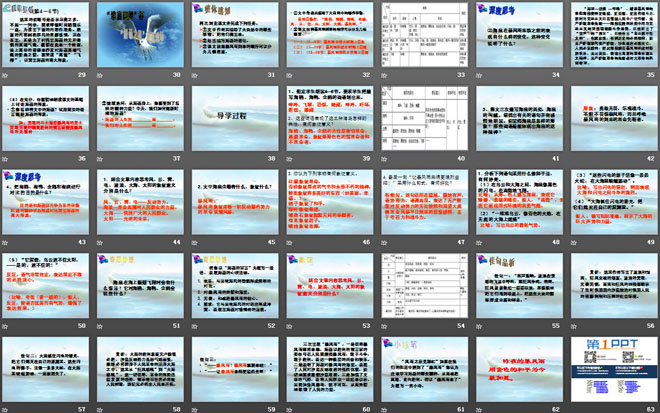The height and width of the screenshot is (413, 660).
Task: Click the animation star under slide 53
Action: tap(289, 326)
